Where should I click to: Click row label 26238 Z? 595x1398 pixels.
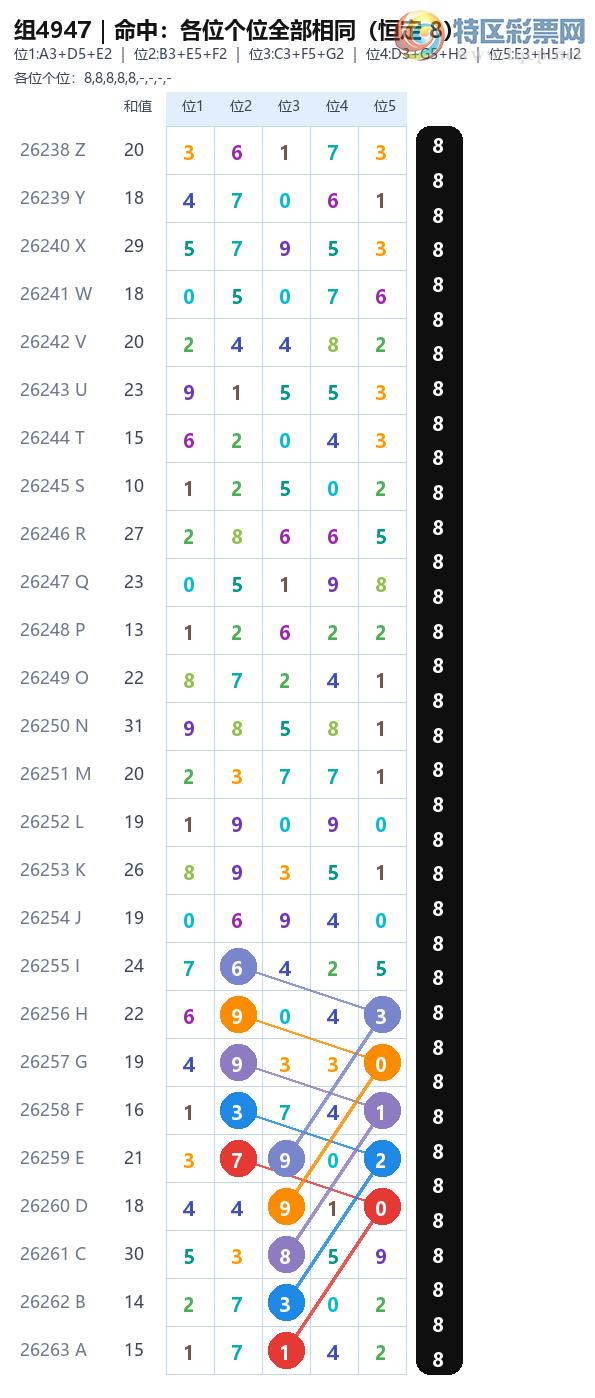point(53,150)
